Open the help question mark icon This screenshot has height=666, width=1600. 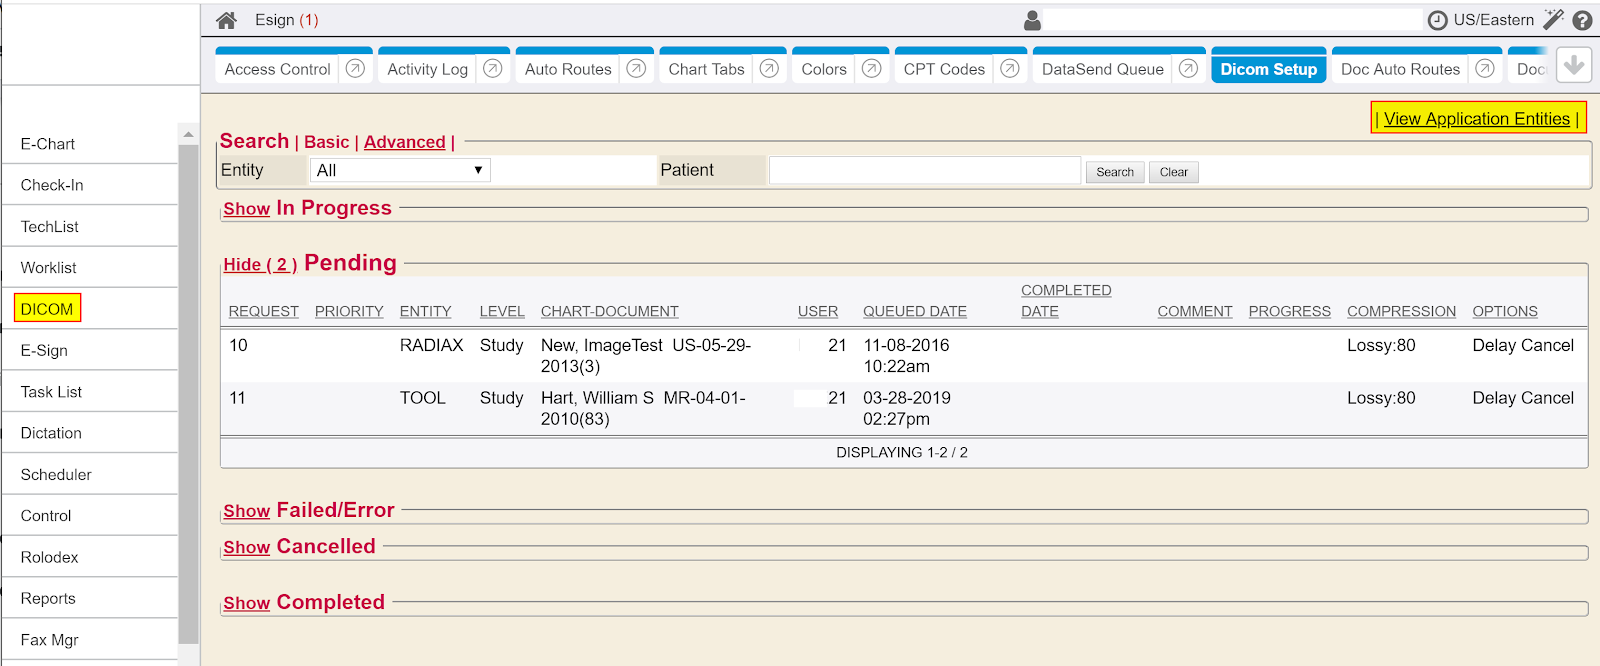click(x=1582, y=20)
